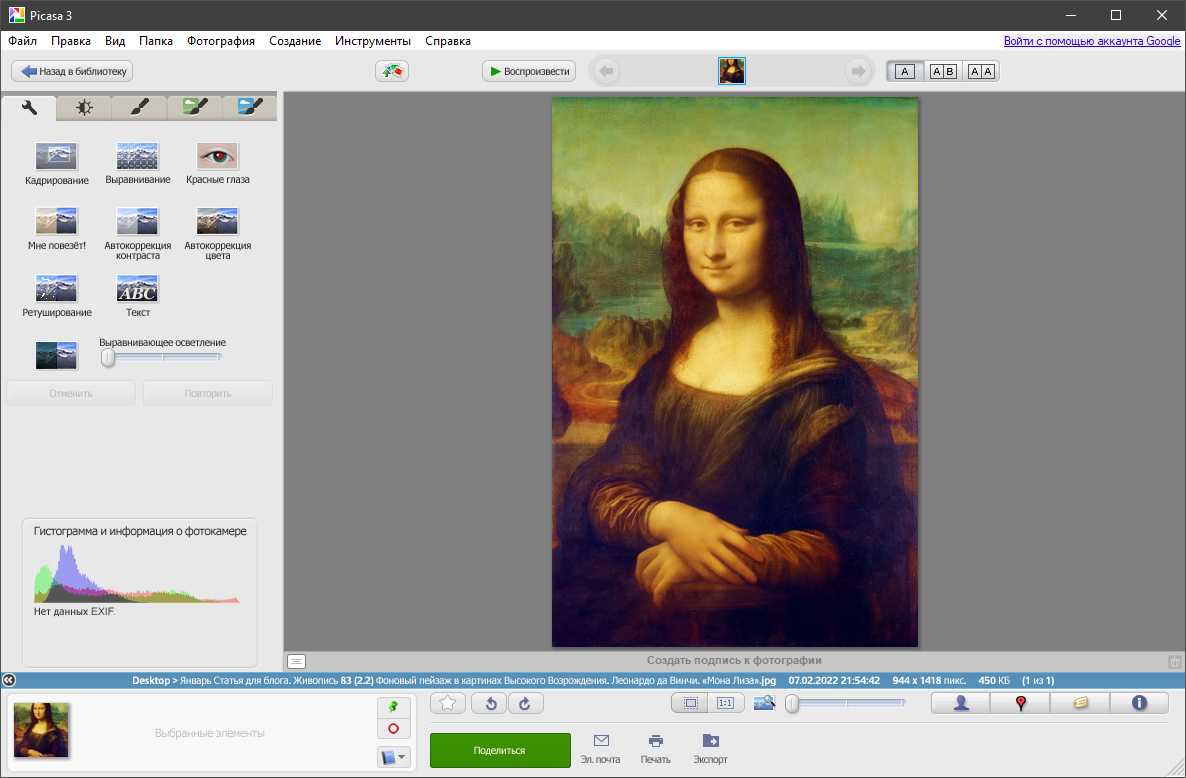Click the green Поделиться button
This screenshot has width=1186, height=778.
[500, 750]
